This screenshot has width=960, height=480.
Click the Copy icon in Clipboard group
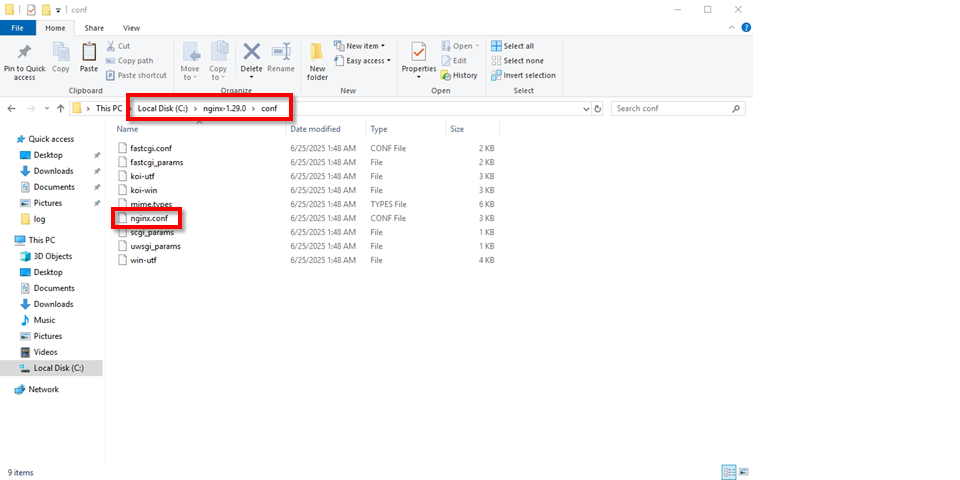tap(61, 52)
